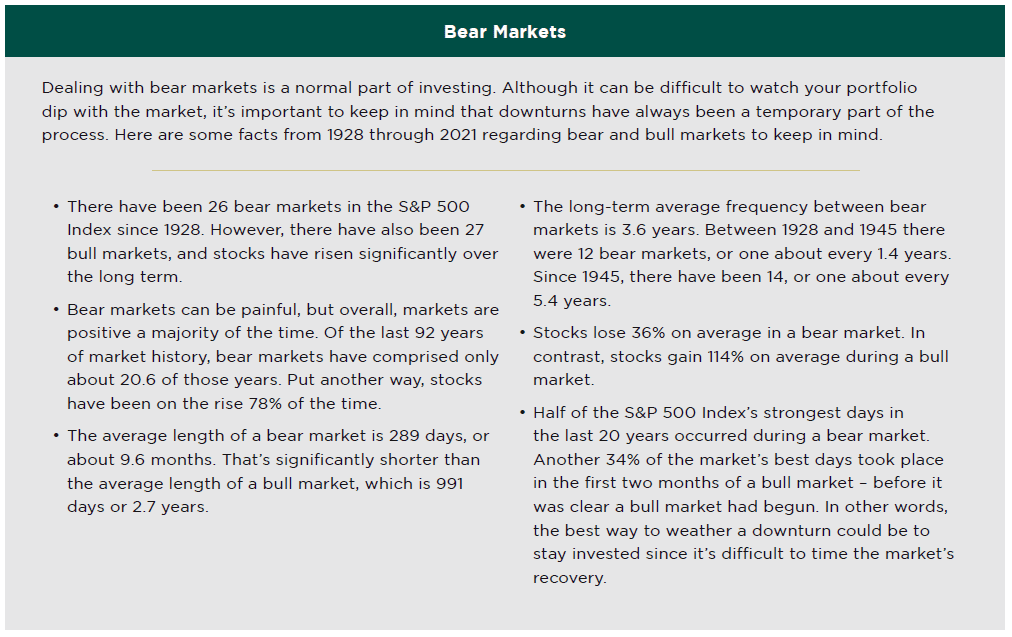Viewport: 1012px width, 637px height.
Task: Click the 'about 20.6 of those years' text
Action: pos(160,380)
